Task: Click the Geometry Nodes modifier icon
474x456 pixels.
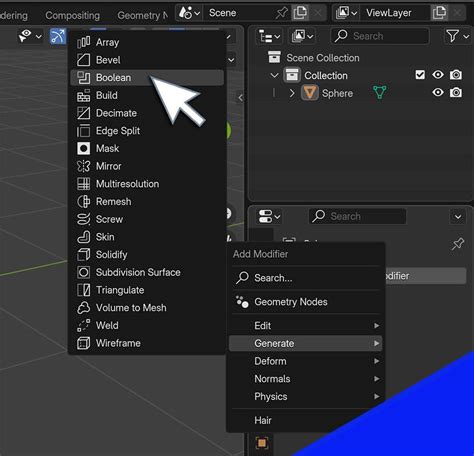Action: pyautogui.click(x=242, y=302)
